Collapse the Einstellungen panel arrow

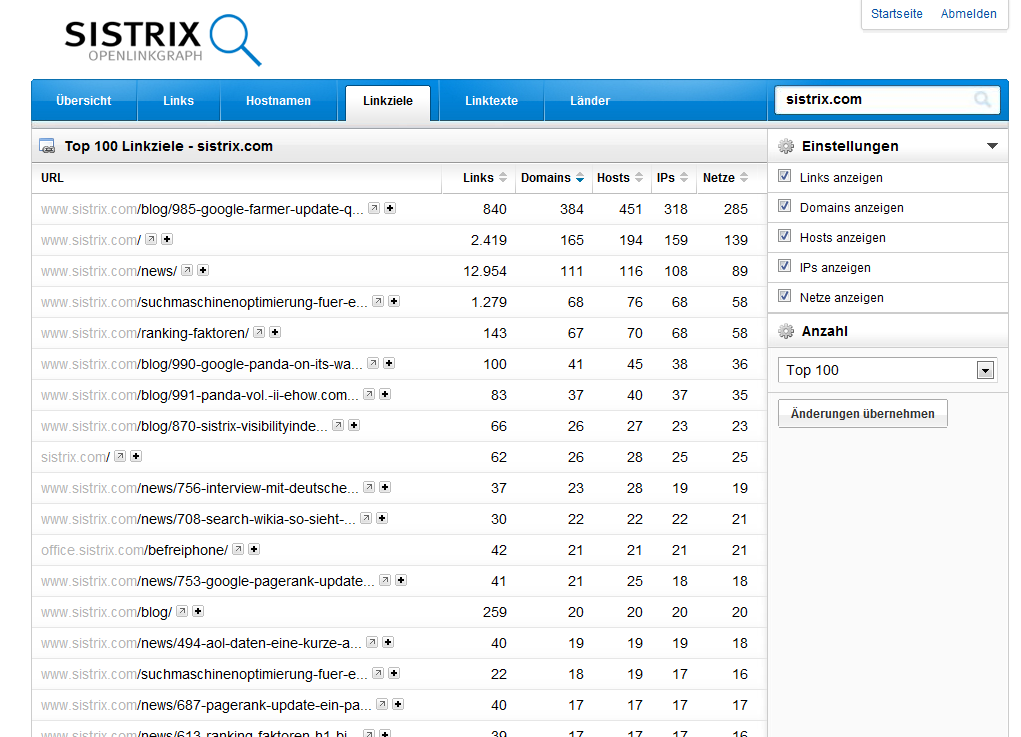[x=992, y=146]
